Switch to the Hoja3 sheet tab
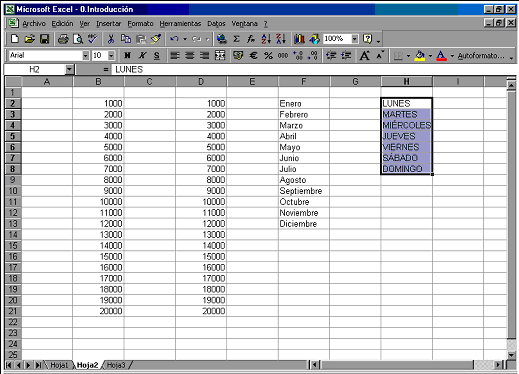 click(x=116, y=365)
